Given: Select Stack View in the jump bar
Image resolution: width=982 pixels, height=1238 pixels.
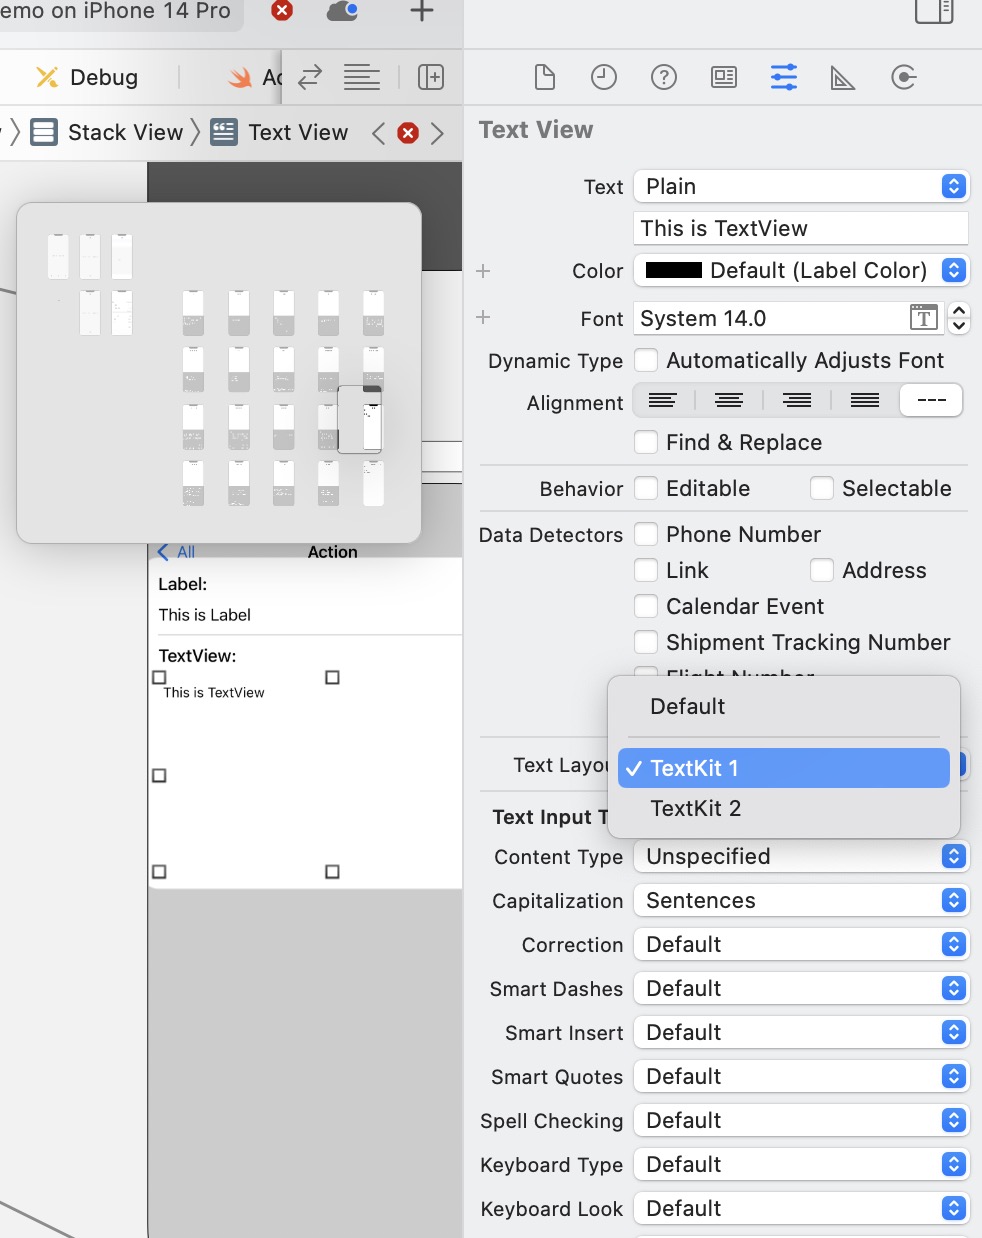Looking at the screenshot, I should [107, 132].
